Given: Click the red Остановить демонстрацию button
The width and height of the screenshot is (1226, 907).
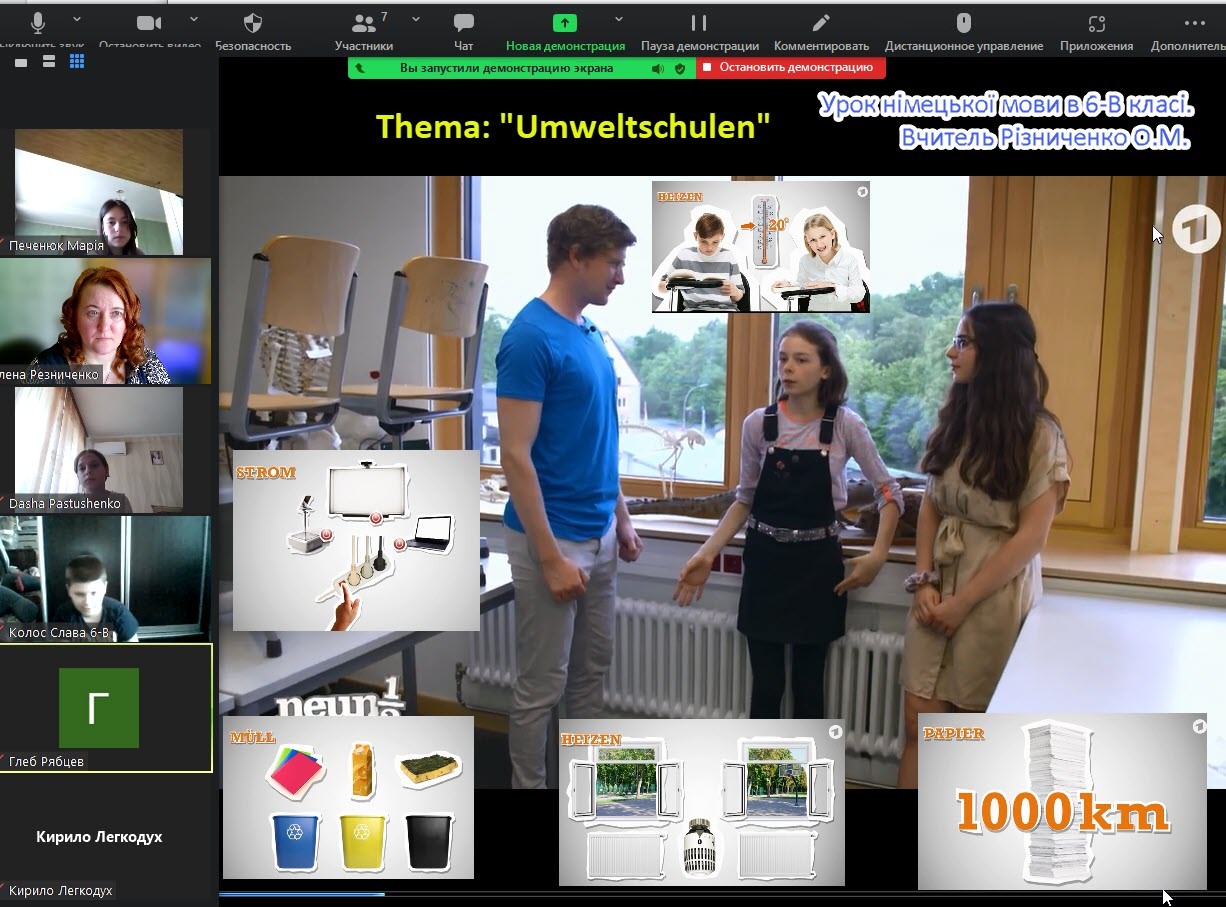Looking at the screenshot, I should (x=790, y=68).
